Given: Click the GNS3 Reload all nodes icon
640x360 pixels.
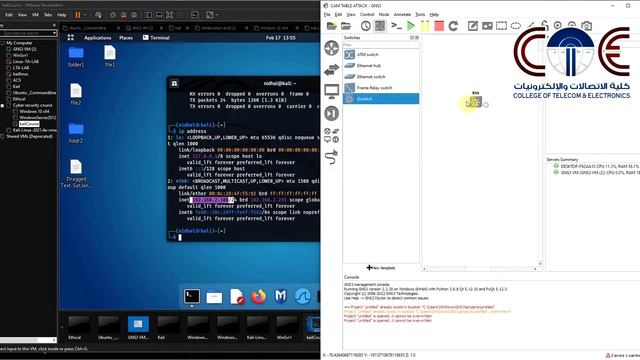Looking at the screenshot, I should [453, 26].
